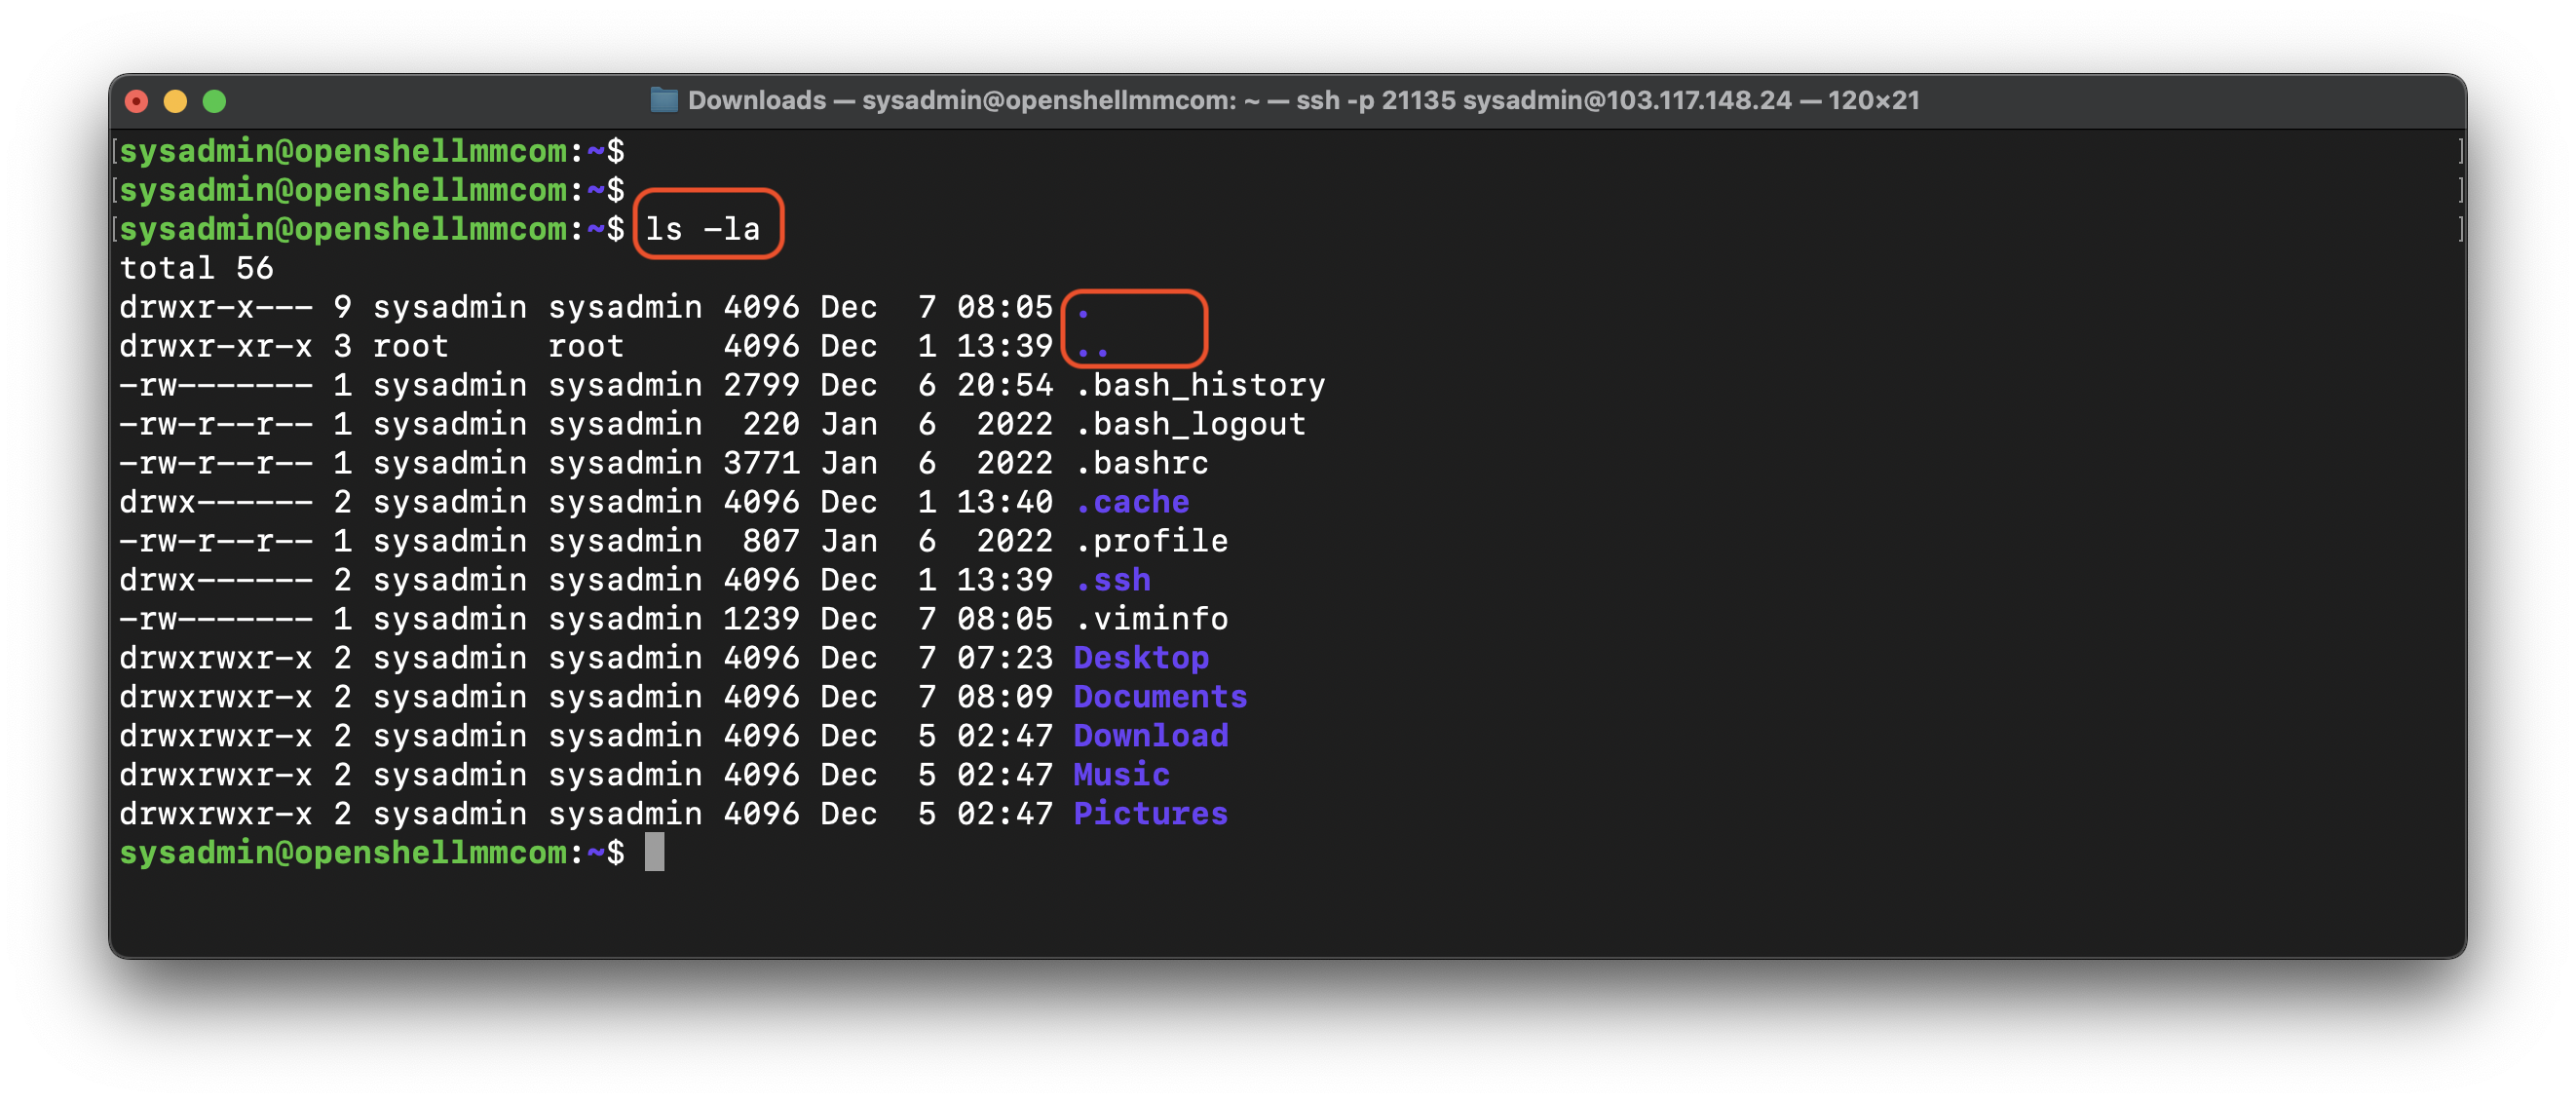This screenshot has height=1103, width=2576.
Task: Click the Desktop directory name
Action: [1141, 658]
